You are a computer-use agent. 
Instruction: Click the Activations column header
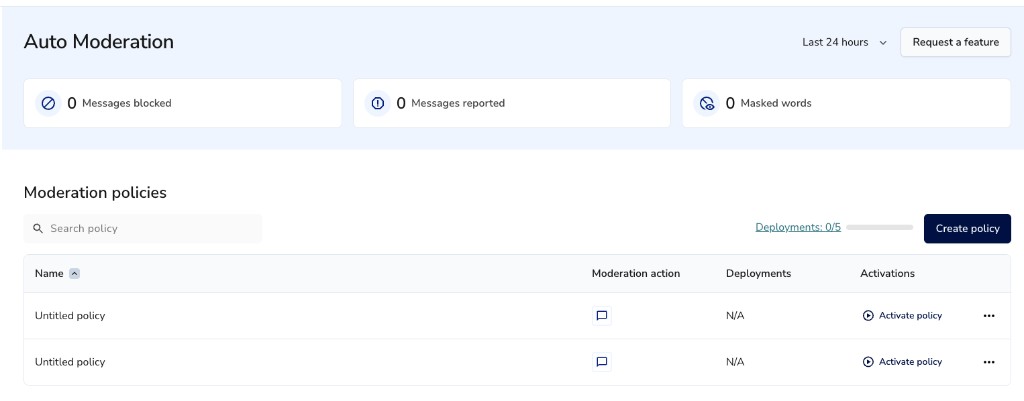point(887,274)
